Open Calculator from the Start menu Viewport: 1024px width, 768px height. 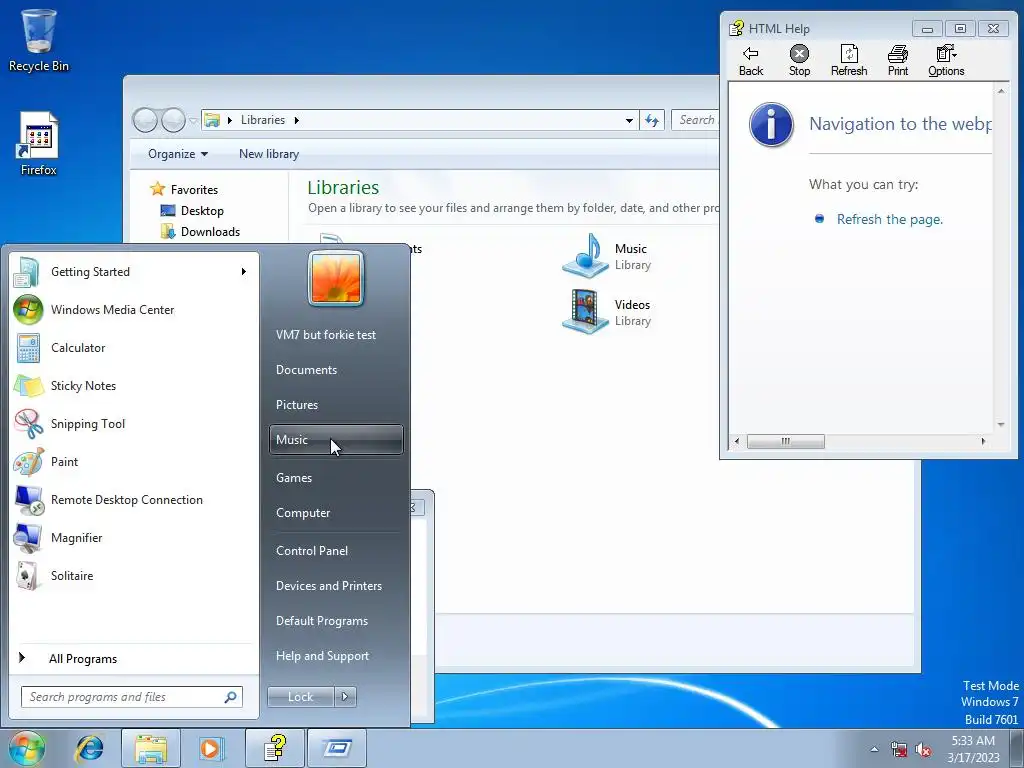[135, 347]
